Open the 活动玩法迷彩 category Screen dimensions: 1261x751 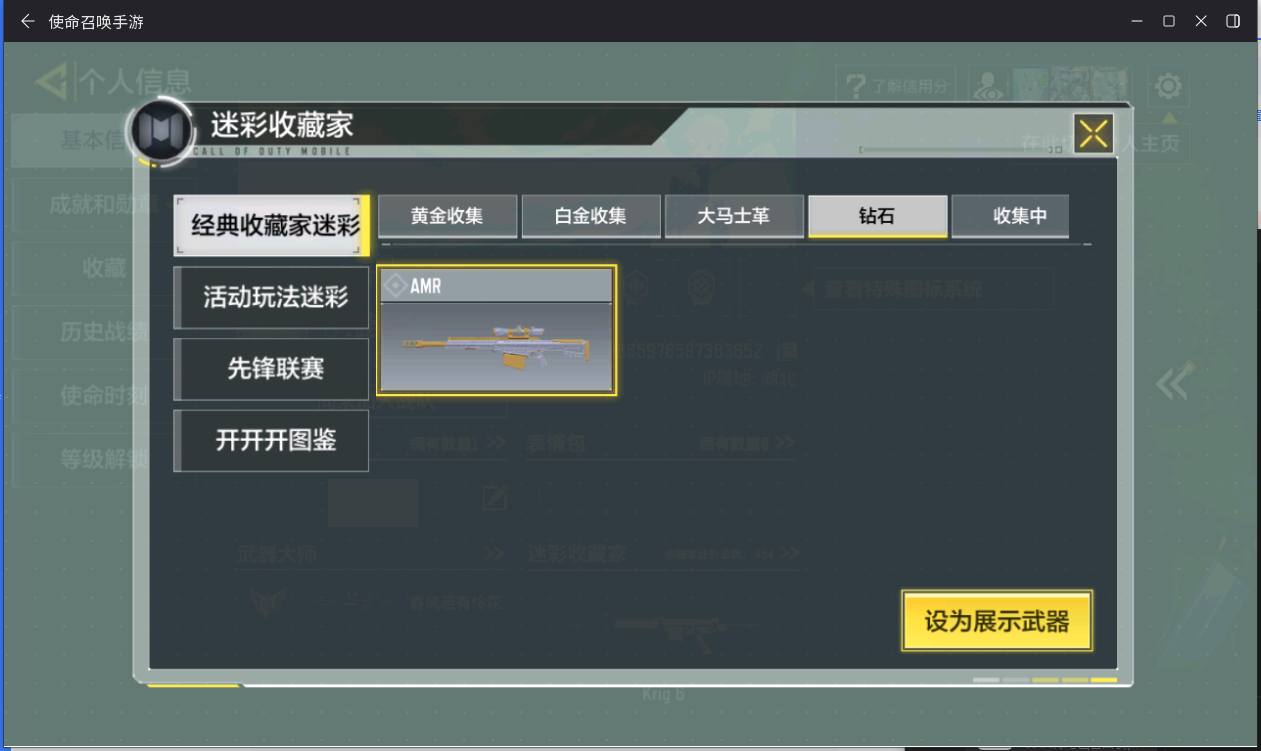click(272, 297)
